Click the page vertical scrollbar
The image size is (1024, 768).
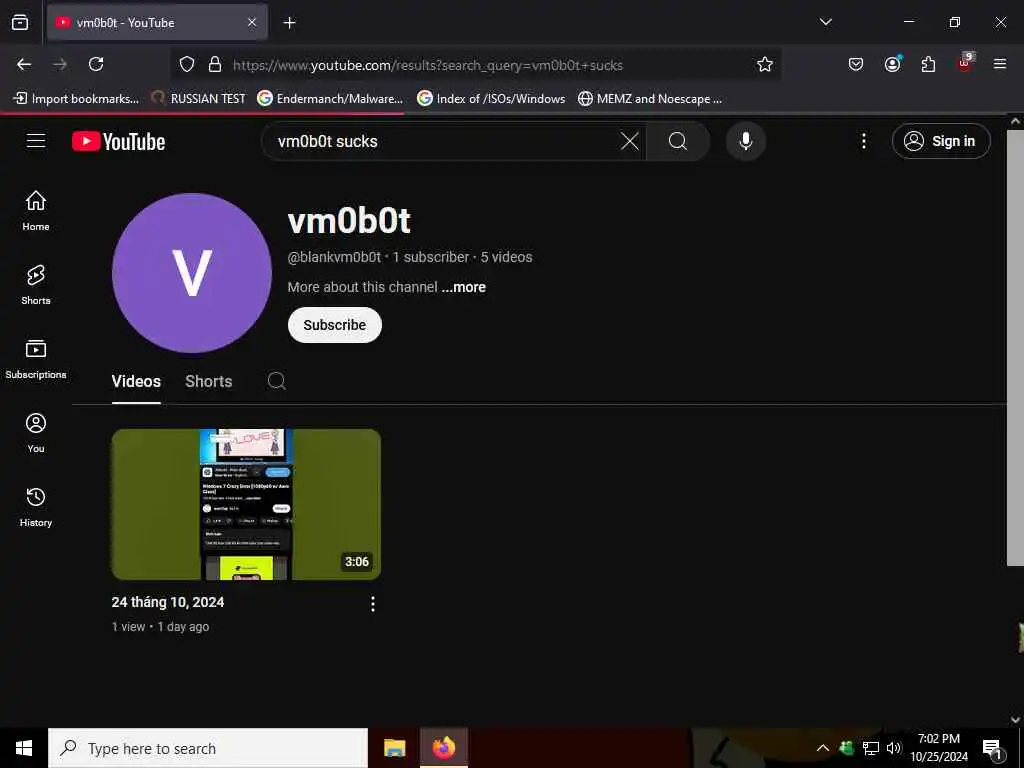[x=1015, y=347]
